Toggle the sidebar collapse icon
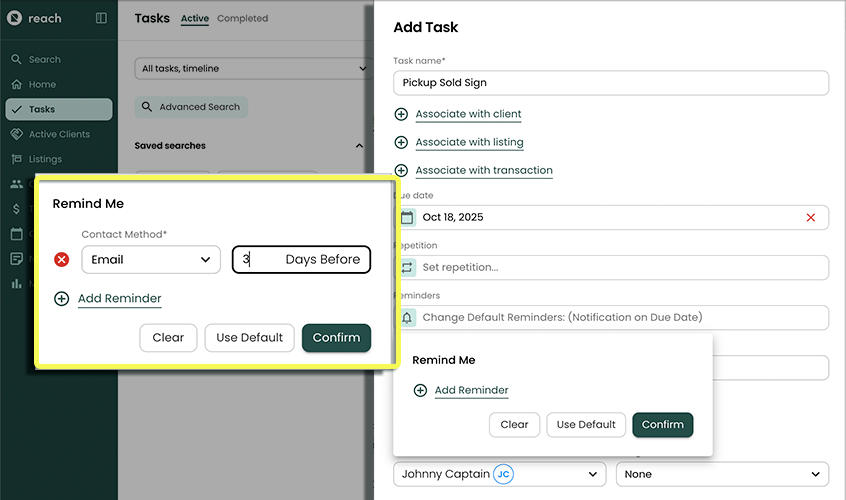 pos(101,18)
